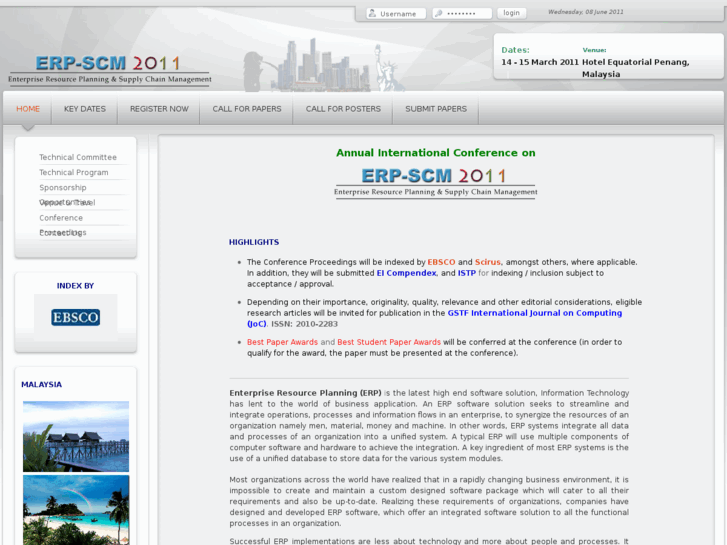The width and height of the screenshot is (727, 545).
Task: Click 'ISSN: 2010-2283' text
Action: click(304, 324)
